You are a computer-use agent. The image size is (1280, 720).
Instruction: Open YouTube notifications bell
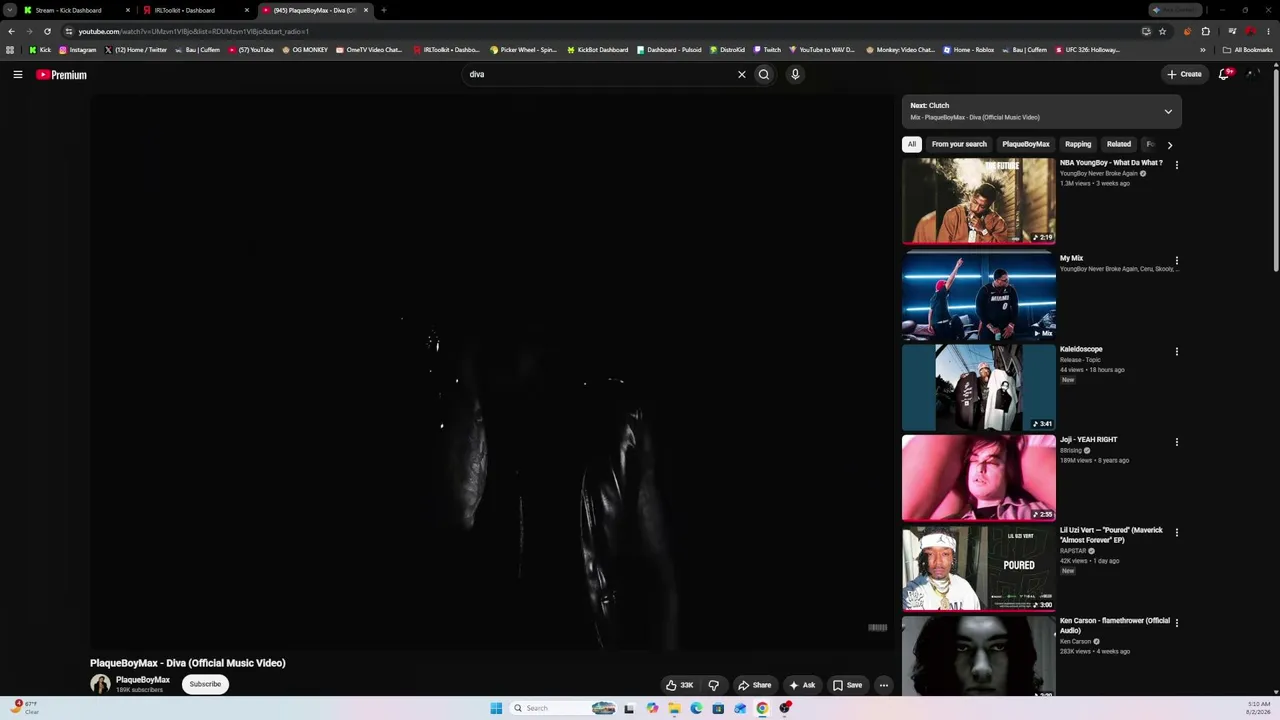coord(1224,74)
